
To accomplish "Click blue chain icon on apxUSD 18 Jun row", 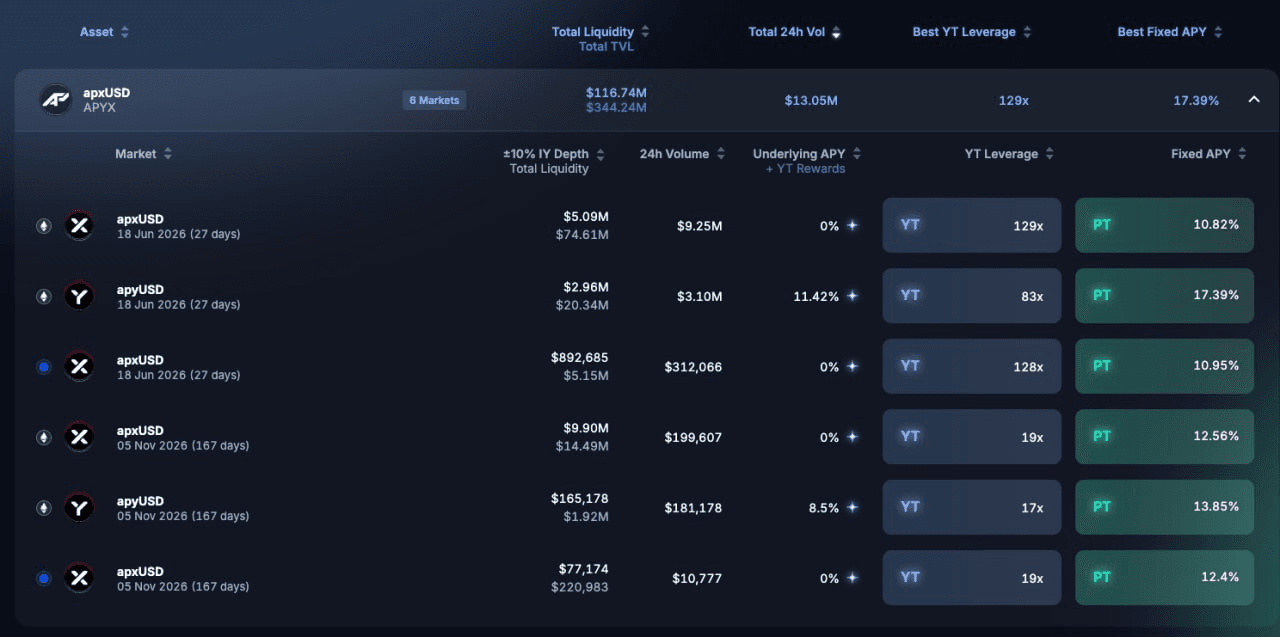I will coord(43,367).
